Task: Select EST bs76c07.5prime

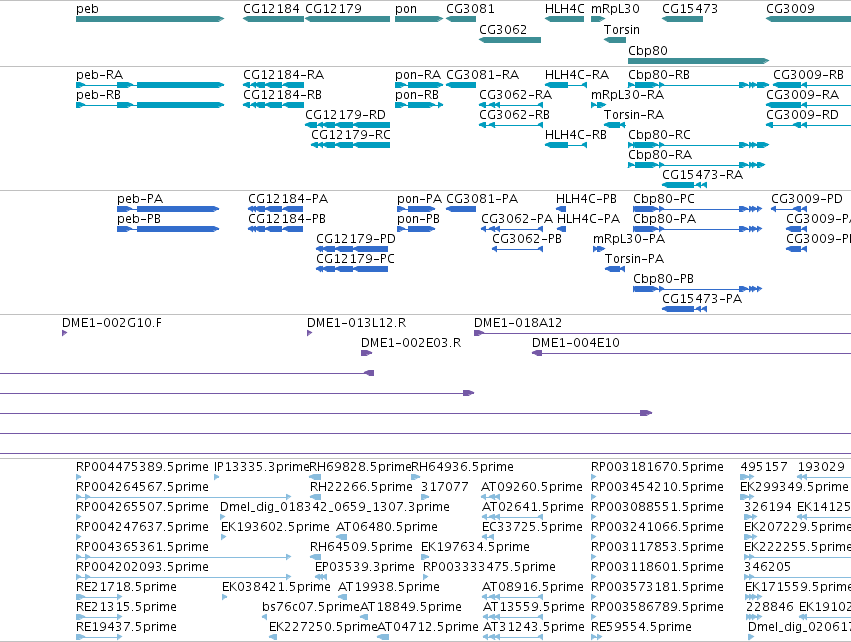Action: 311,607
